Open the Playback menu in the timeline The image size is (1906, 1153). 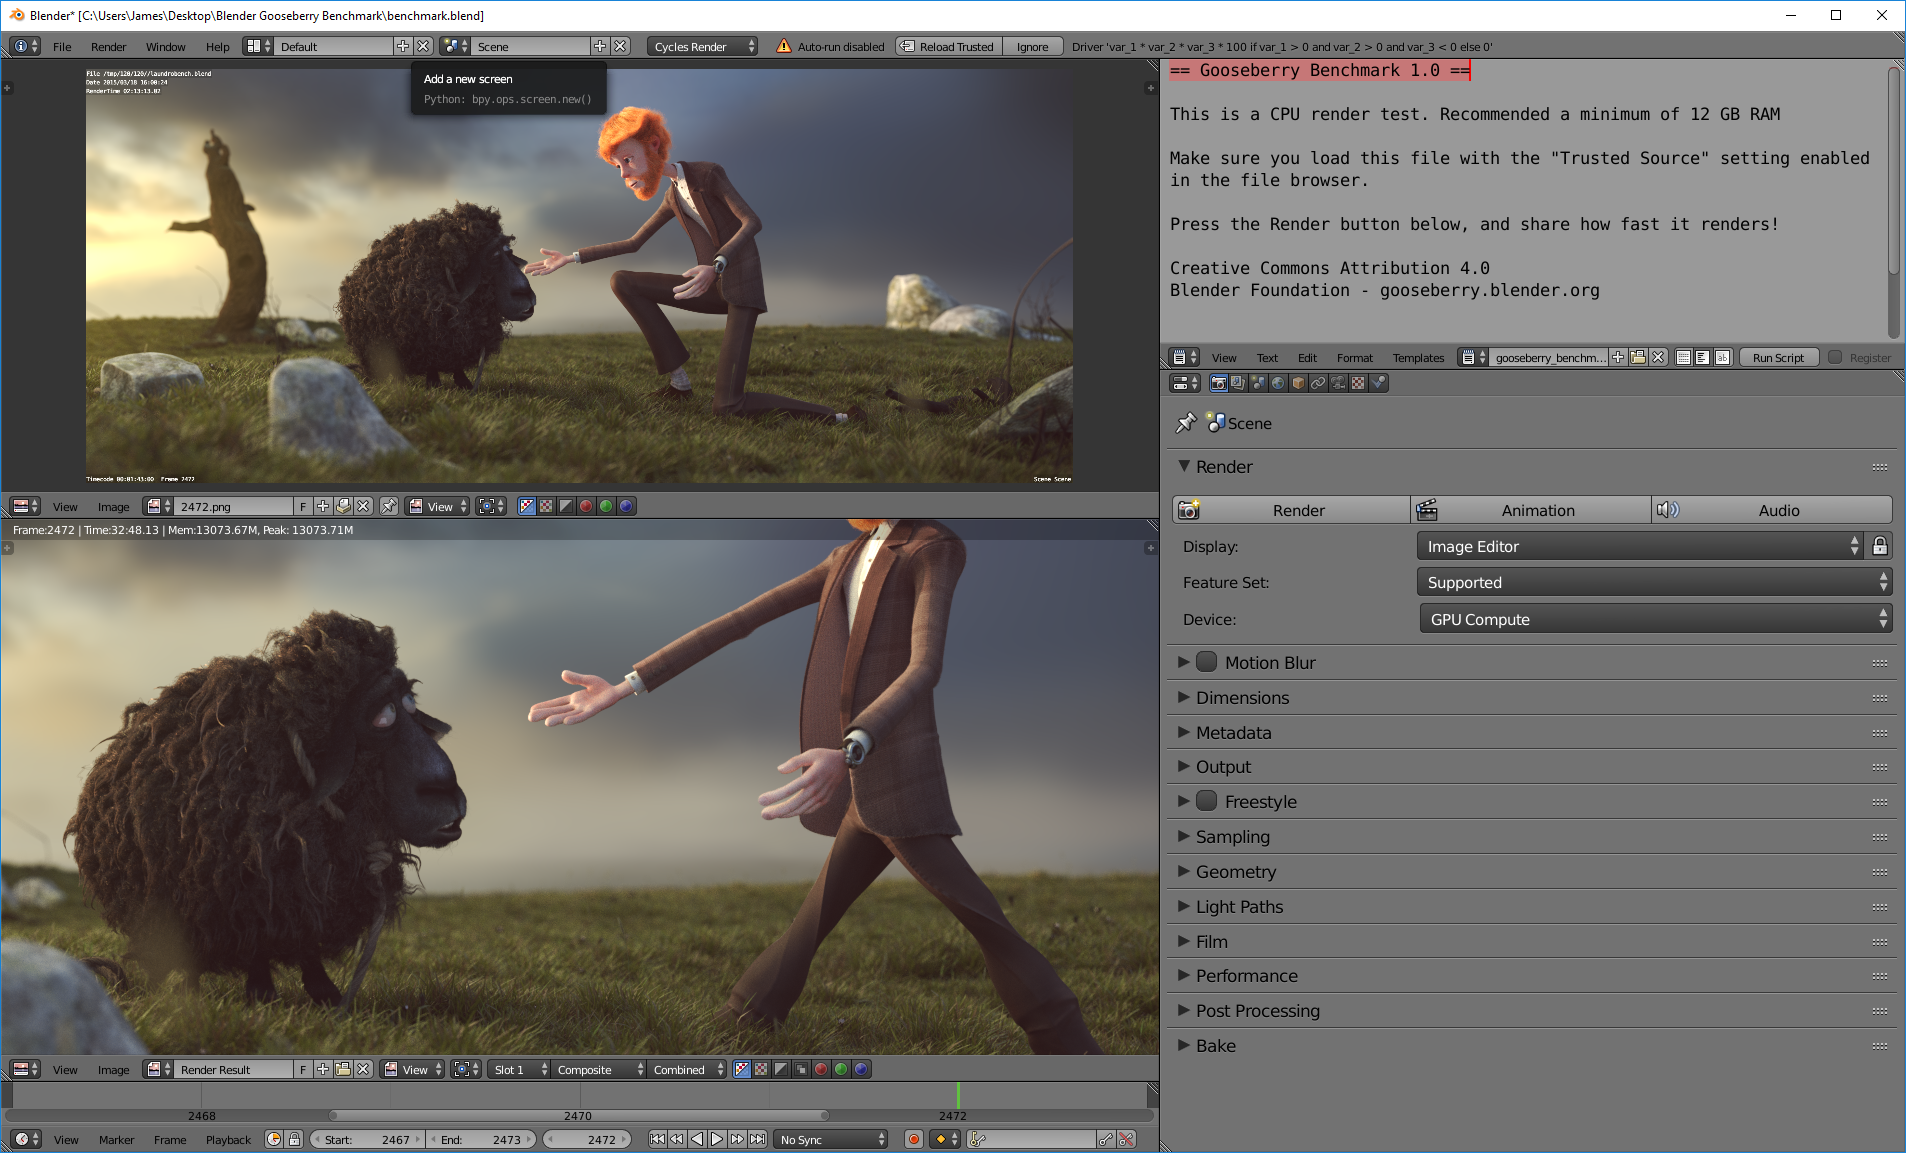pyautogui.click(x=228, y=1140)
